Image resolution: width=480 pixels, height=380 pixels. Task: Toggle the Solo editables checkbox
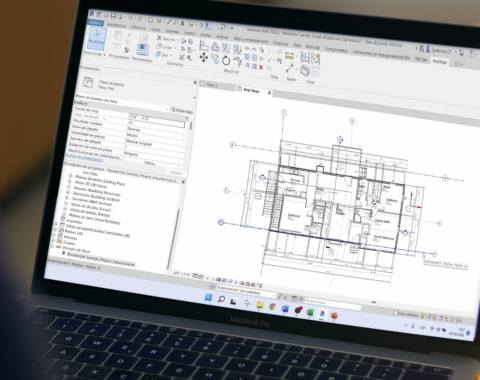(x=396, y=313)
